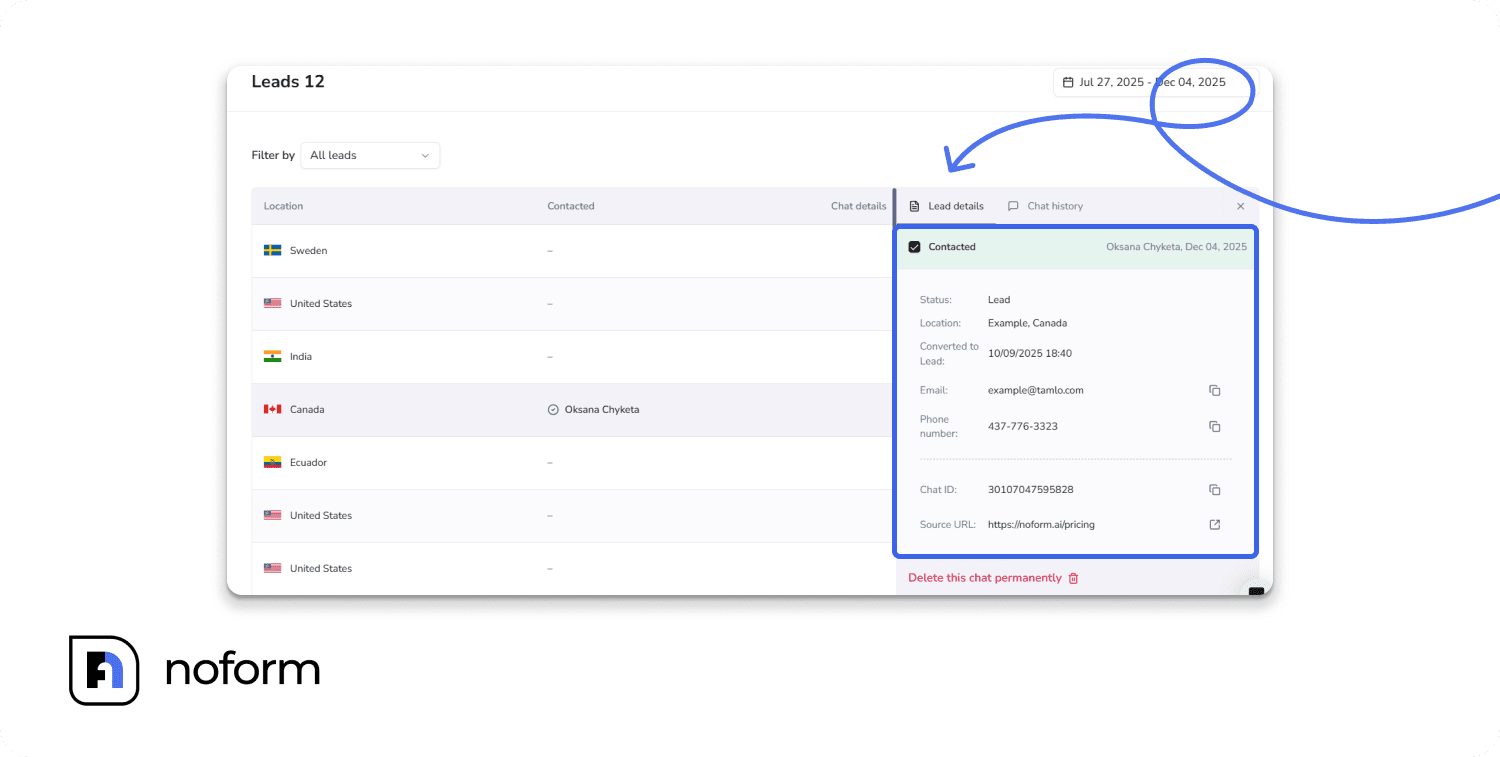Screen dimensions: 1500x757
Task: Close the lead details panel
Action: 1240,205
